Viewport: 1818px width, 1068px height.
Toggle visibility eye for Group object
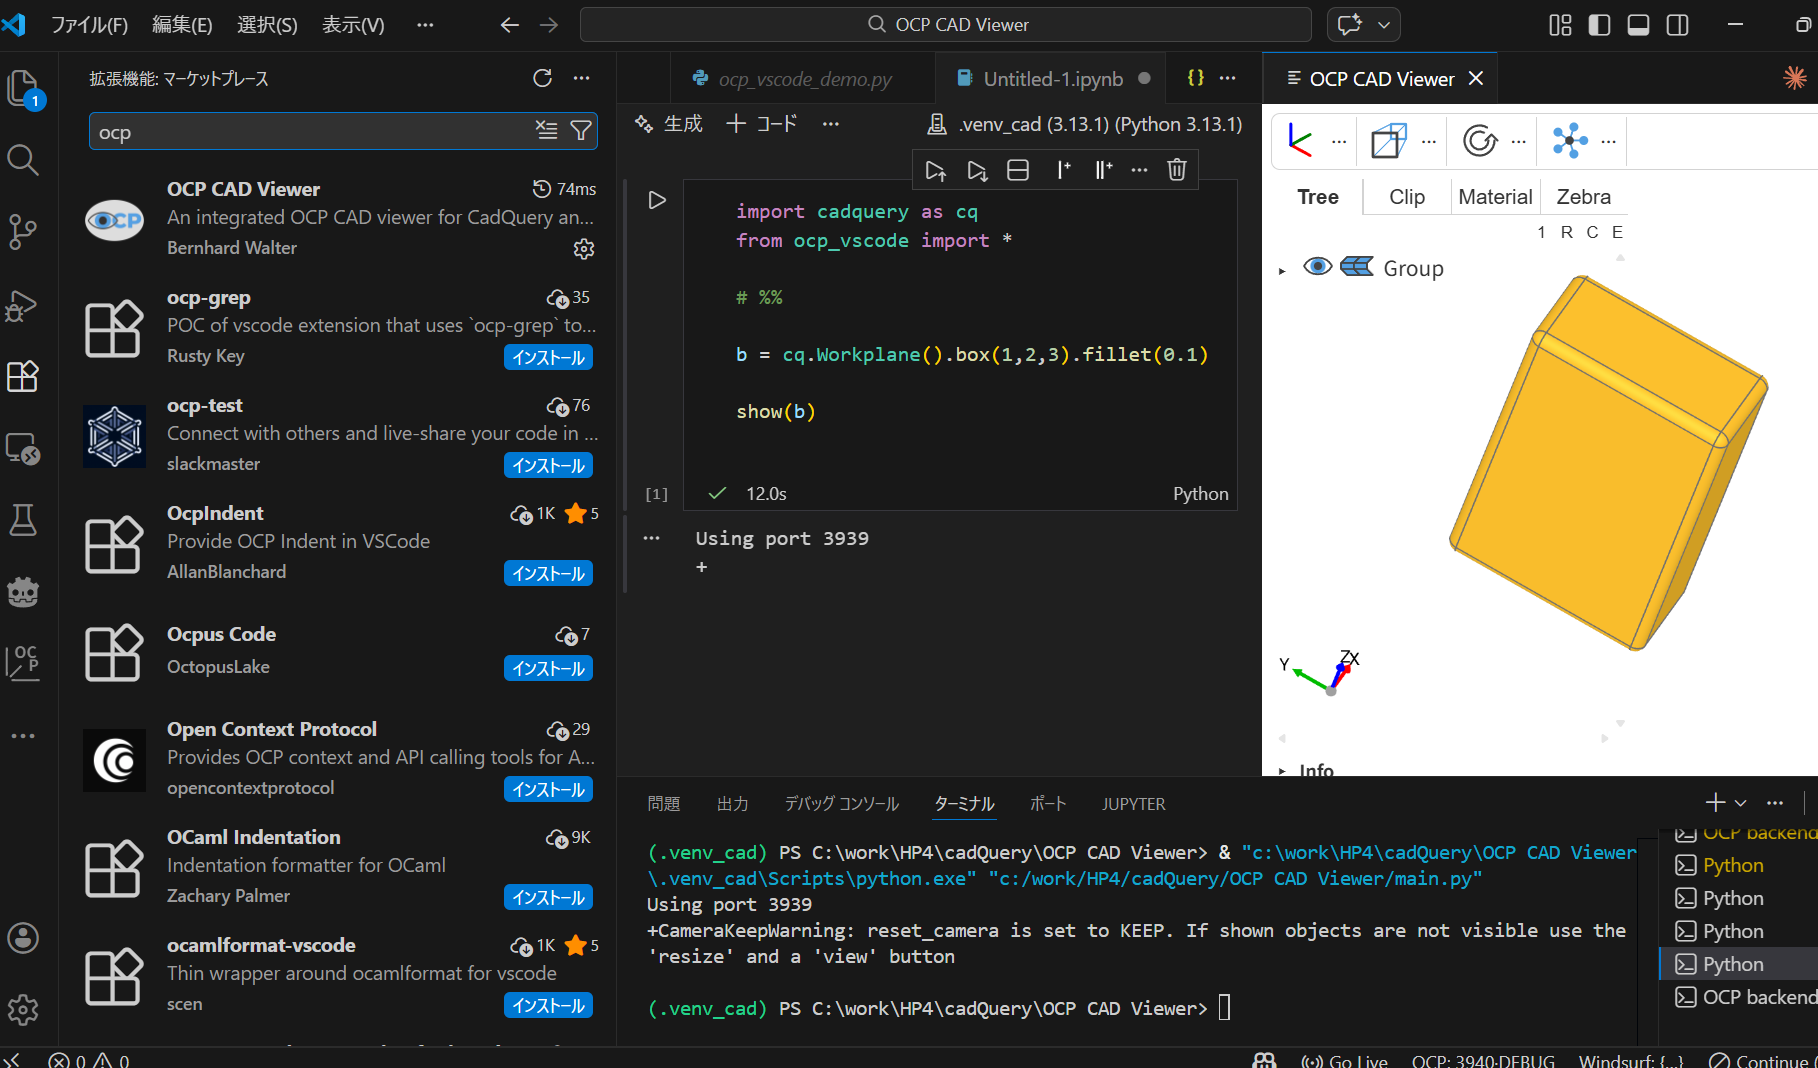pyautogui.click(x=1317, y=267)
